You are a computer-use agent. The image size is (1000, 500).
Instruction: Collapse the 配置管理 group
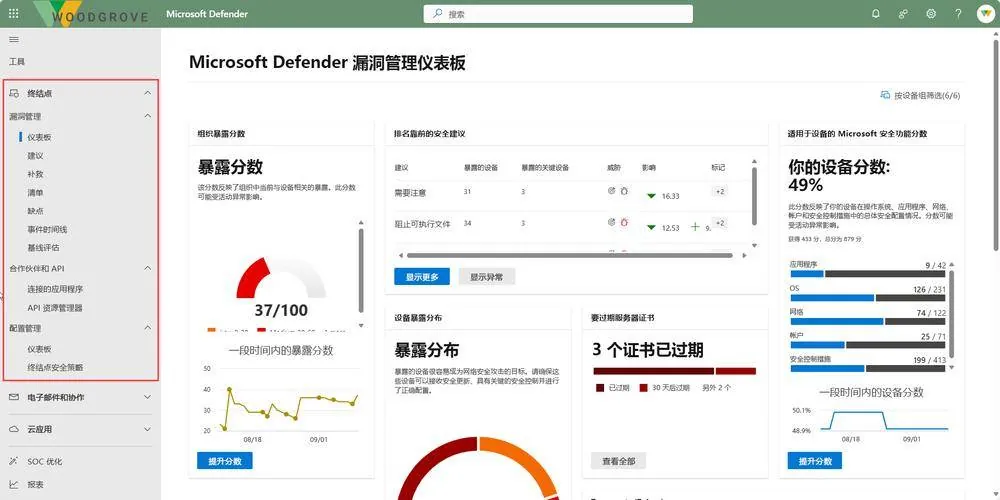point(147,328)
